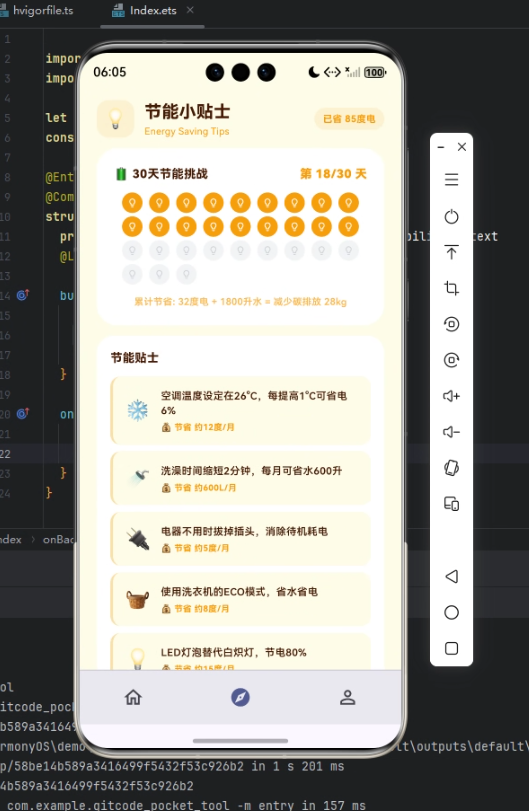Tap the light bulb app logo
Viewport: 529px width, 811px height.
[x=115, y=118]
